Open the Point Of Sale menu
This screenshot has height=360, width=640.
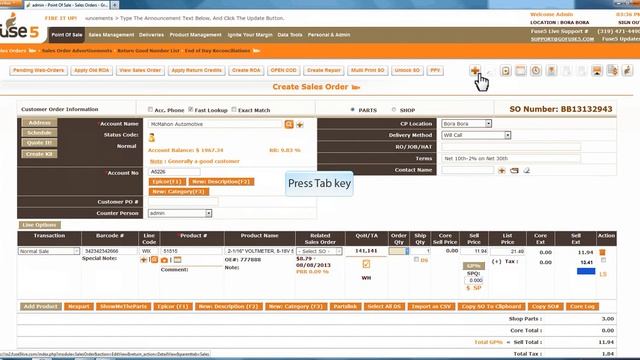pos(67,35)
